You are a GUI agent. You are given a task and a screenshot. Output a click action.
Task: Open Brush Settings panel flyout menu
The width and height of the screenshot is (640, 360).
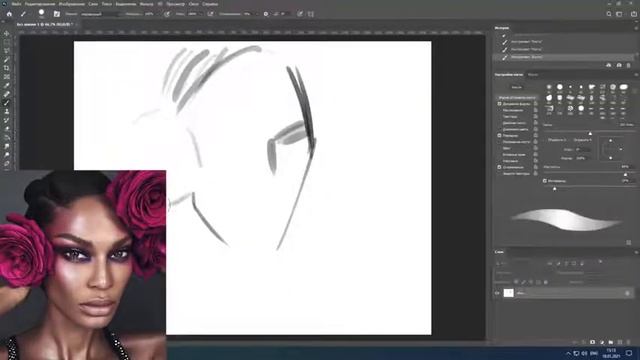click(x=636, y=75)
